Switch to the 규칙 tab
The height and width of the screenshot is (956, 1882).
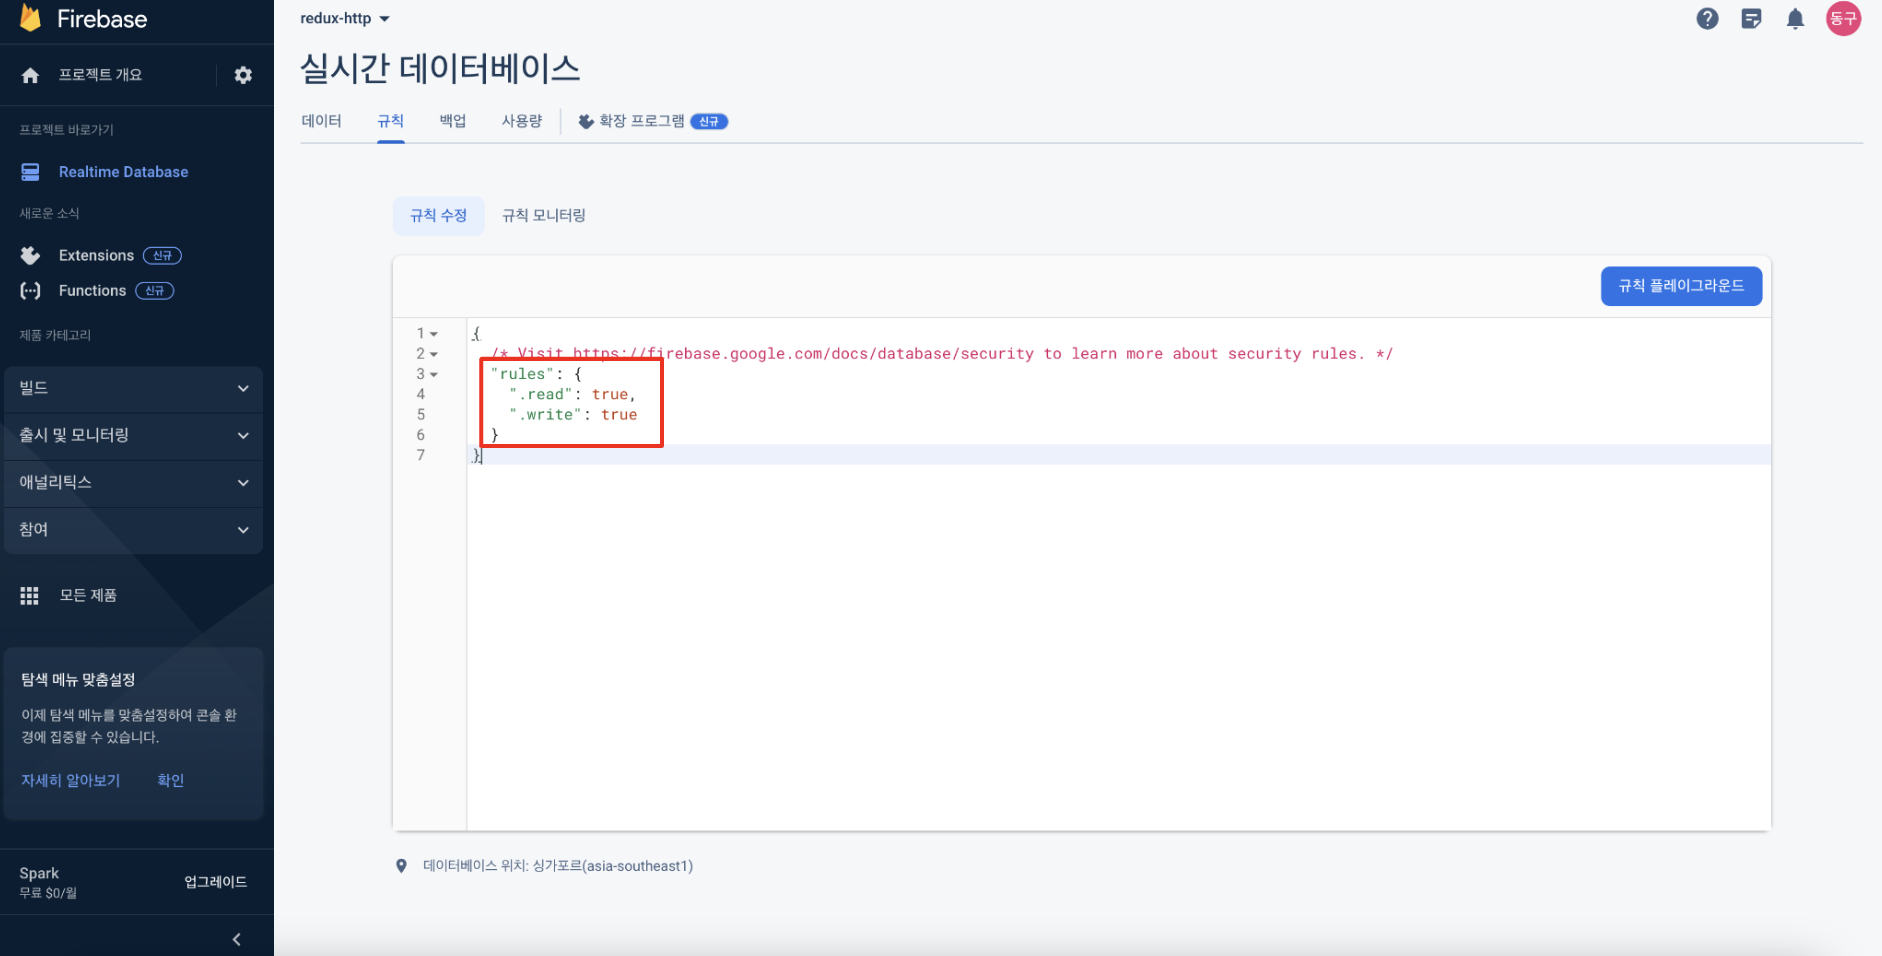[390, 121]
